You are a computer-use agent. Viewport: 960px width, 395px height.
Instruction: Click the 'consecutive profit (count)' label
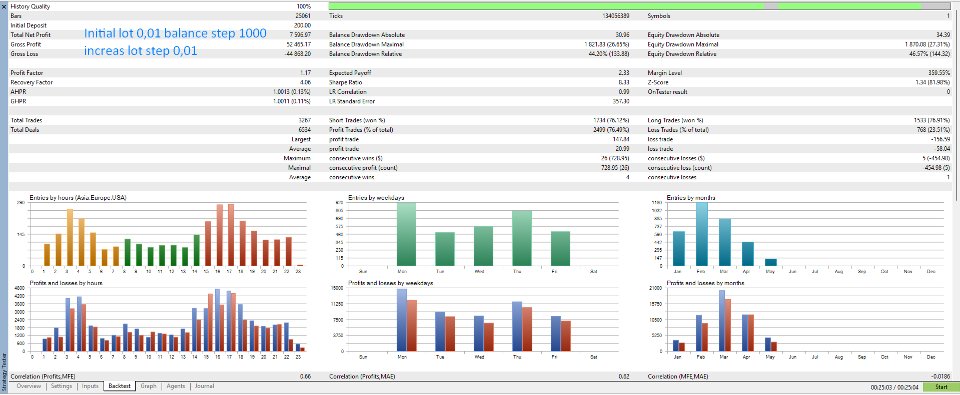coord(364,168)
